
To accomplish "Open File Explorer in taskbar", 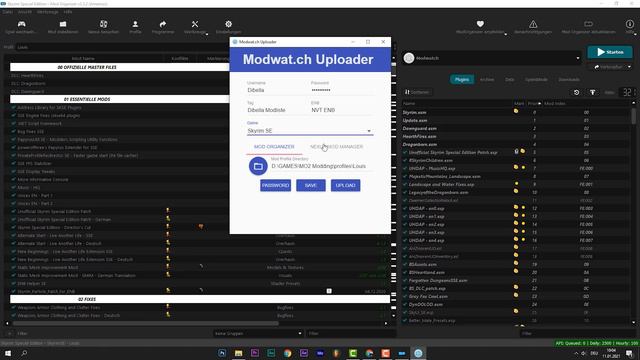I will click(x=238, y=353).
